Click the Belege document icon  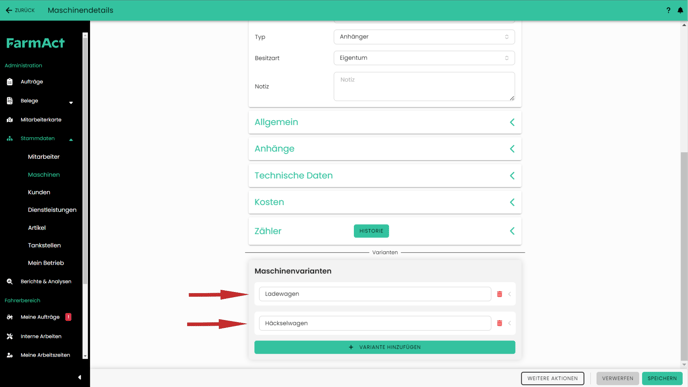(x=10, y=100)
